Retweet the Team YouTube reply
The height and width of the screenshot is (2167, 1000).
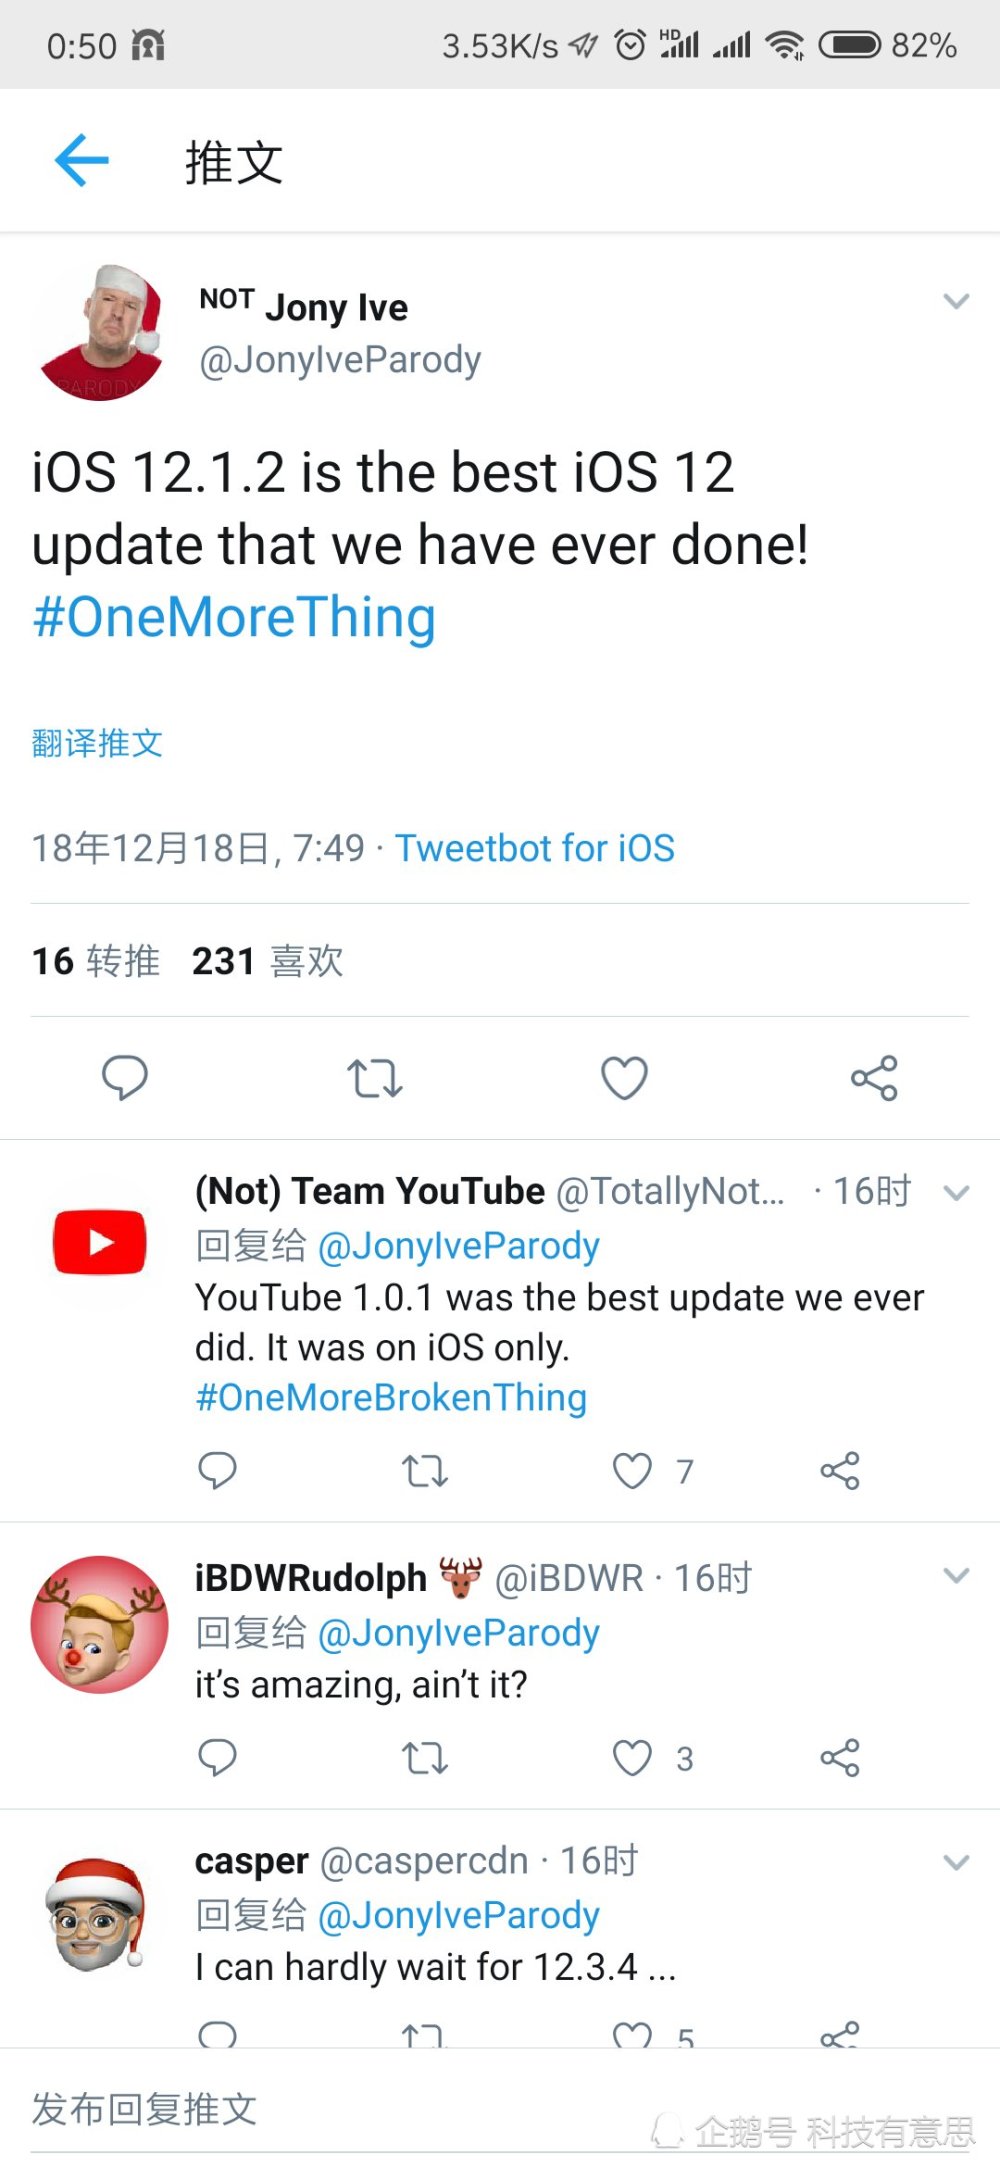tap(424, 1471)
